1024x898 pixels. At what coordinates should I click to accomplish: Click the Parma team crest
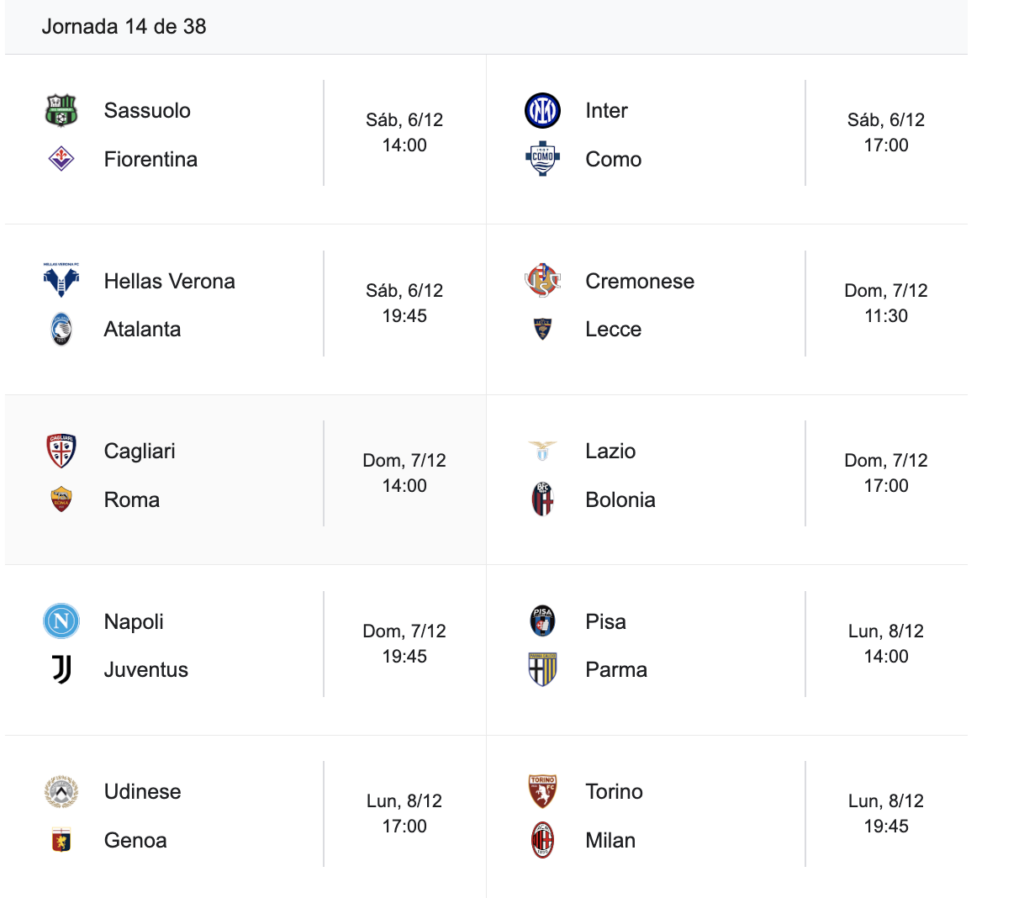[x=542, y=670]
